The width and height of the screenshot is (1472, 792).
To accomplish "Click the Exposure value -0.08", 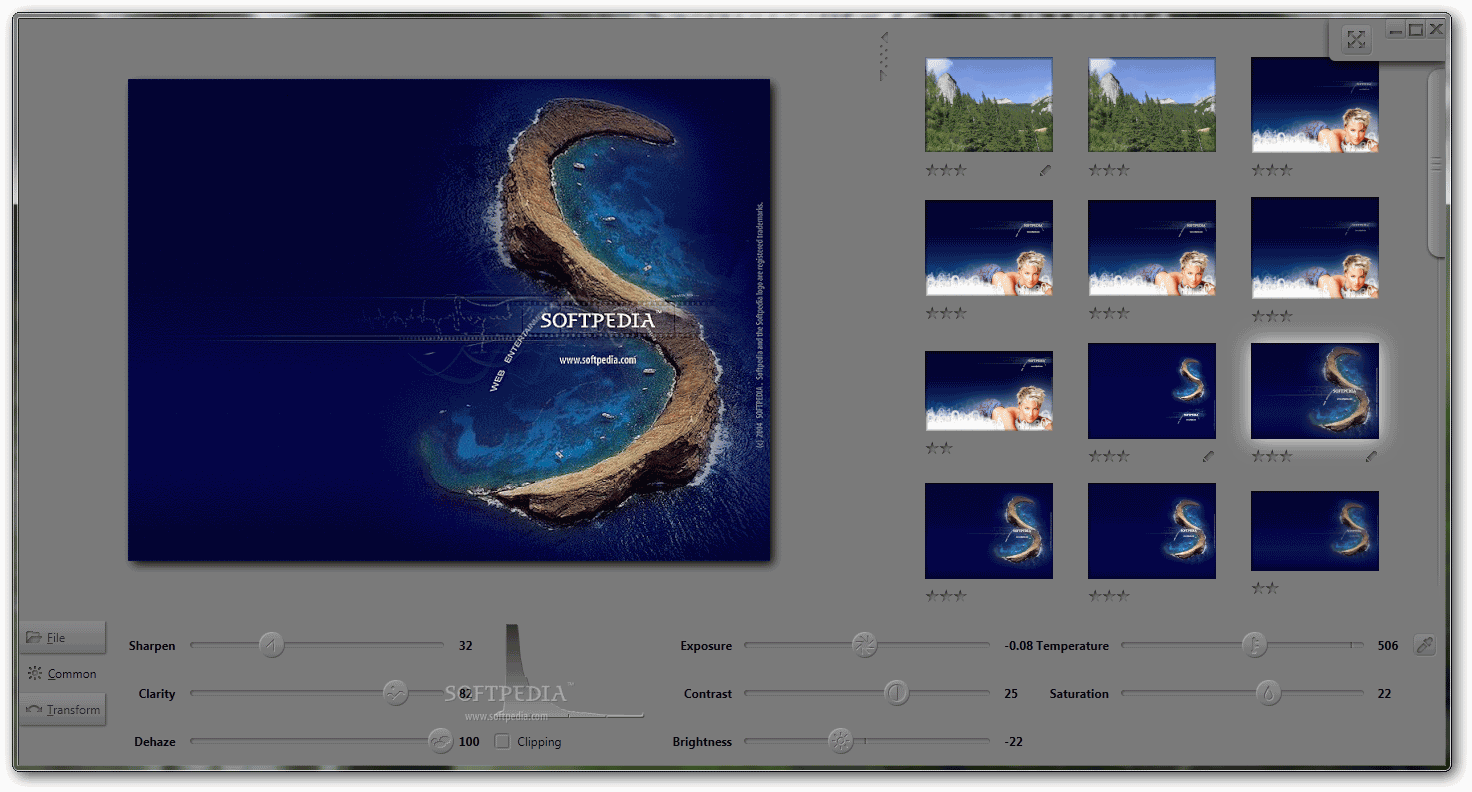I will click(x=1019, y=646).
